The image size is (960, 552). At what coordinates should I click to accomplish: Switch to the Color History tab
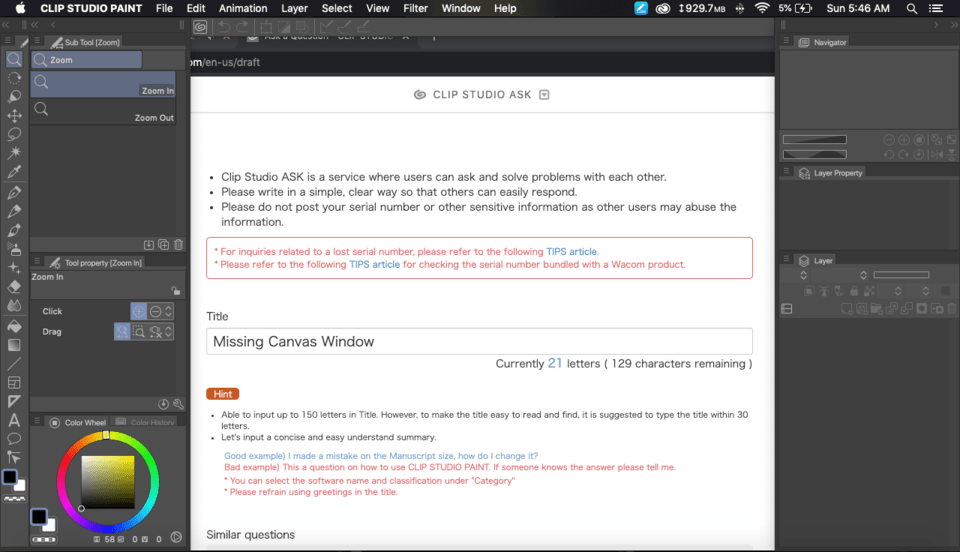145,422
